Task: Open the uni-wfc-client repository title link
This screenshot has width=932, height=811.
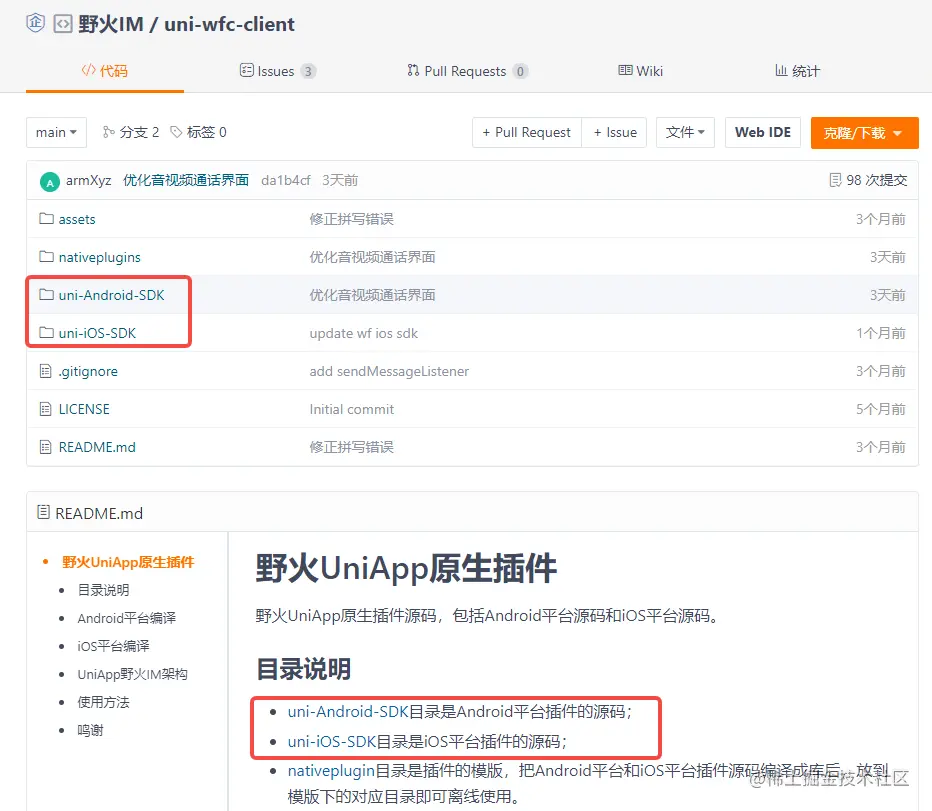Action: (229, 24)
